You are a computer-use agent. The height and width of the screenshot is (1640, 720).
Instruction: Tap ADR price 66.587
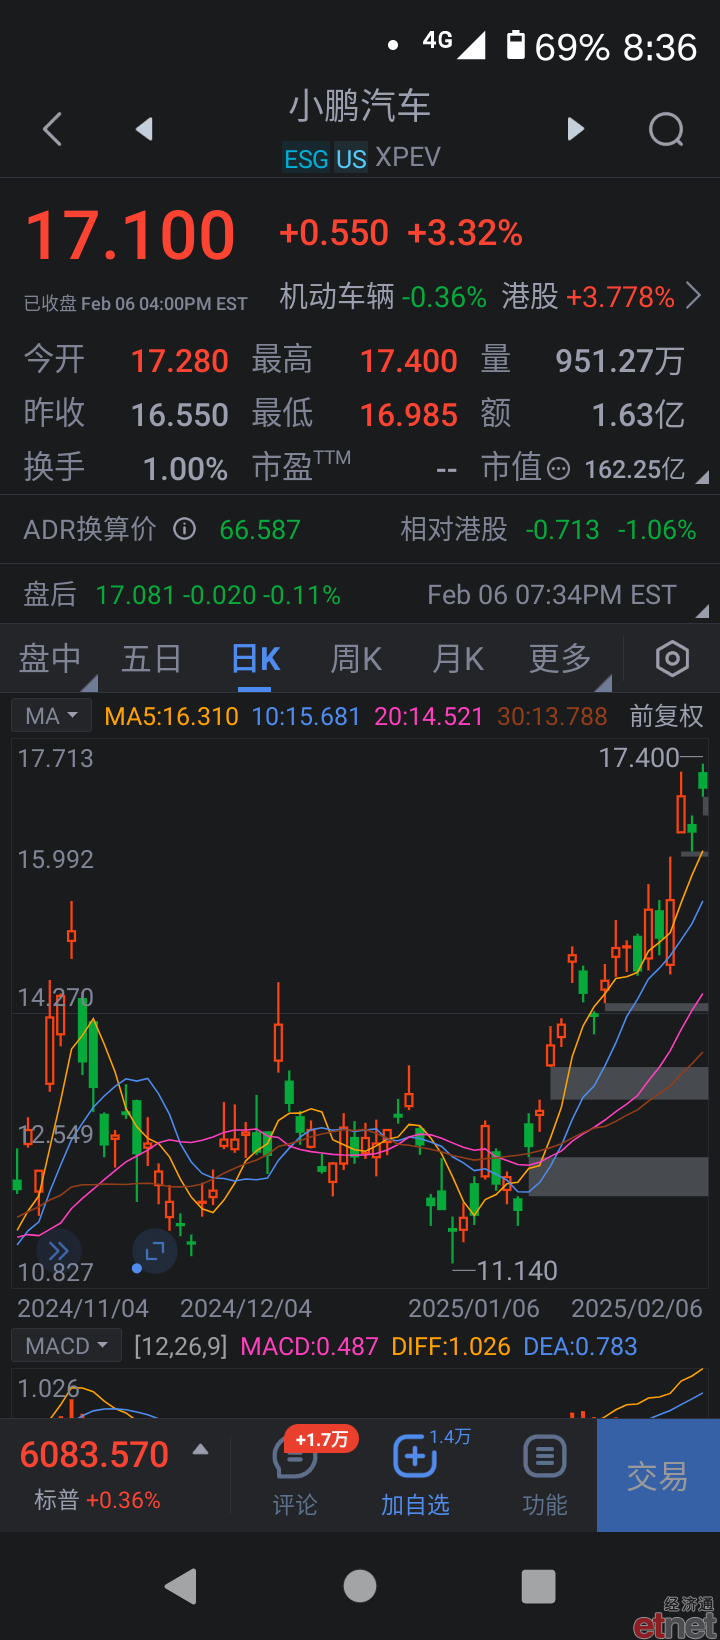point(260,529)
